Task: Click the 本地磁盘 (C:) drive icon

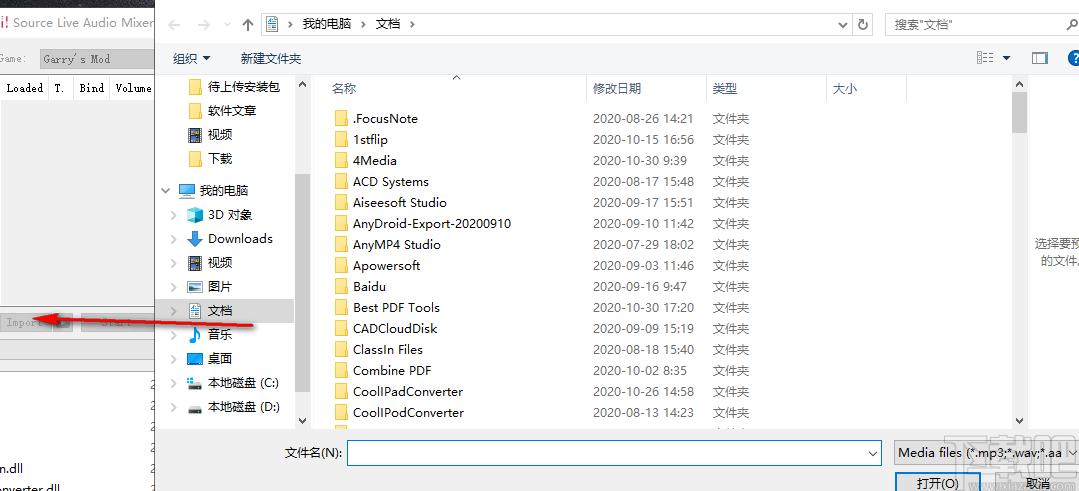Action: [x=195, y=383]
